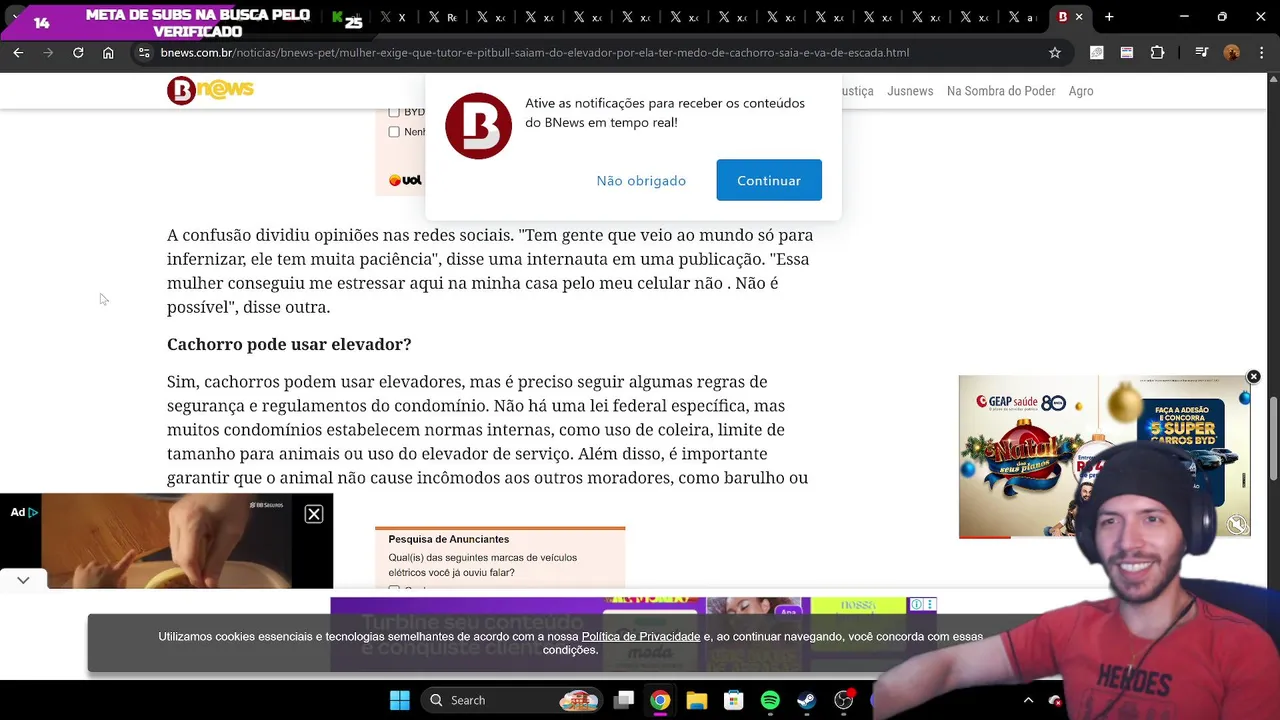Open Task View on the taskbar

[624, 700]
